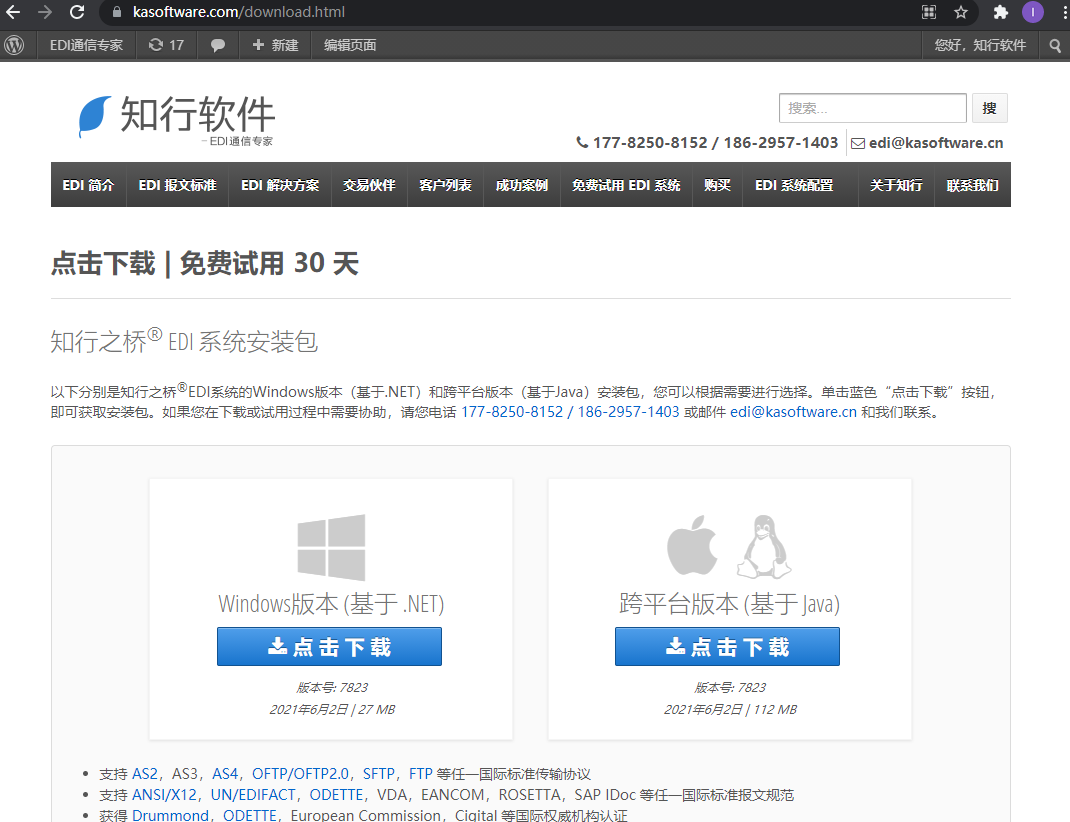Open the purple profile avatar
The width and height of the screenshot is (1070, 822).
click(1032, 12)
